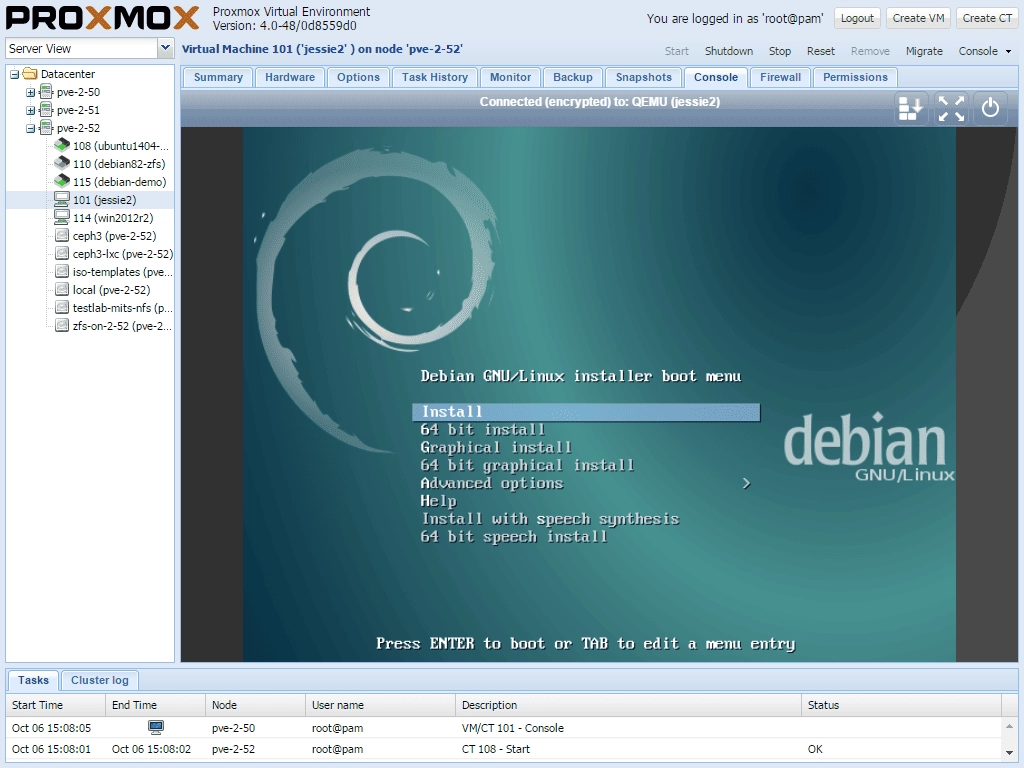The width and height of the screenshot is (1024, 768).
Task: Click monitor icon of VM 114 (win2012r2)
Action: 62,217
